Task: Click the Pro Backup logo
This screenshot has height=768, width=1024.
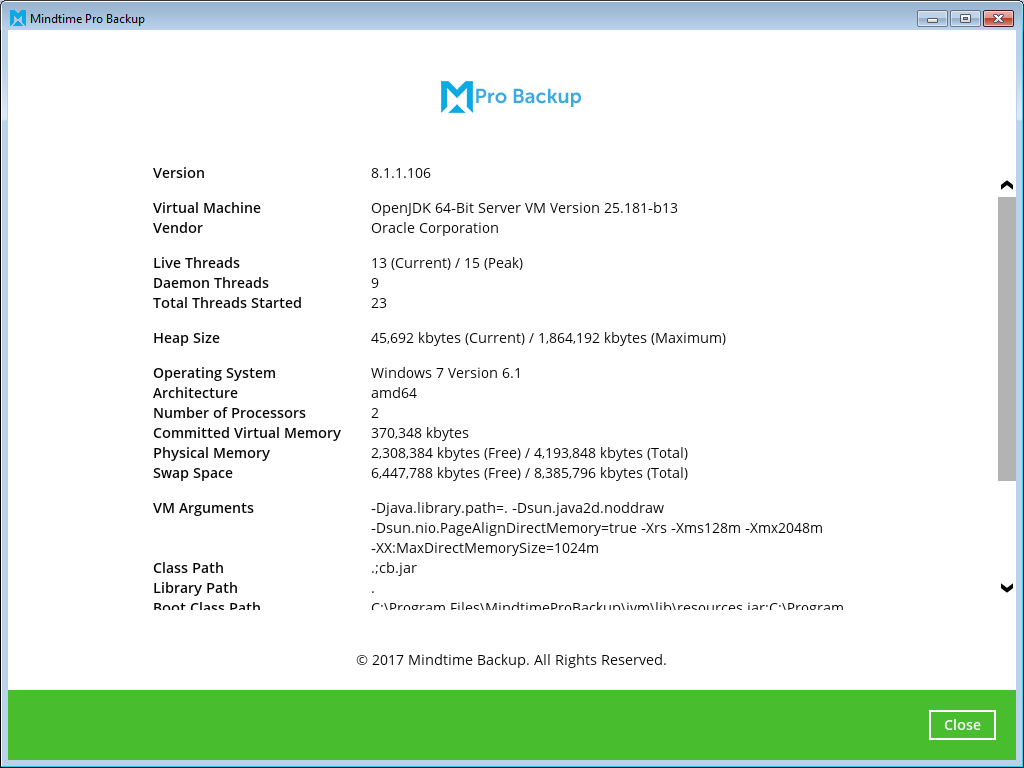Action: pos(511,97)
